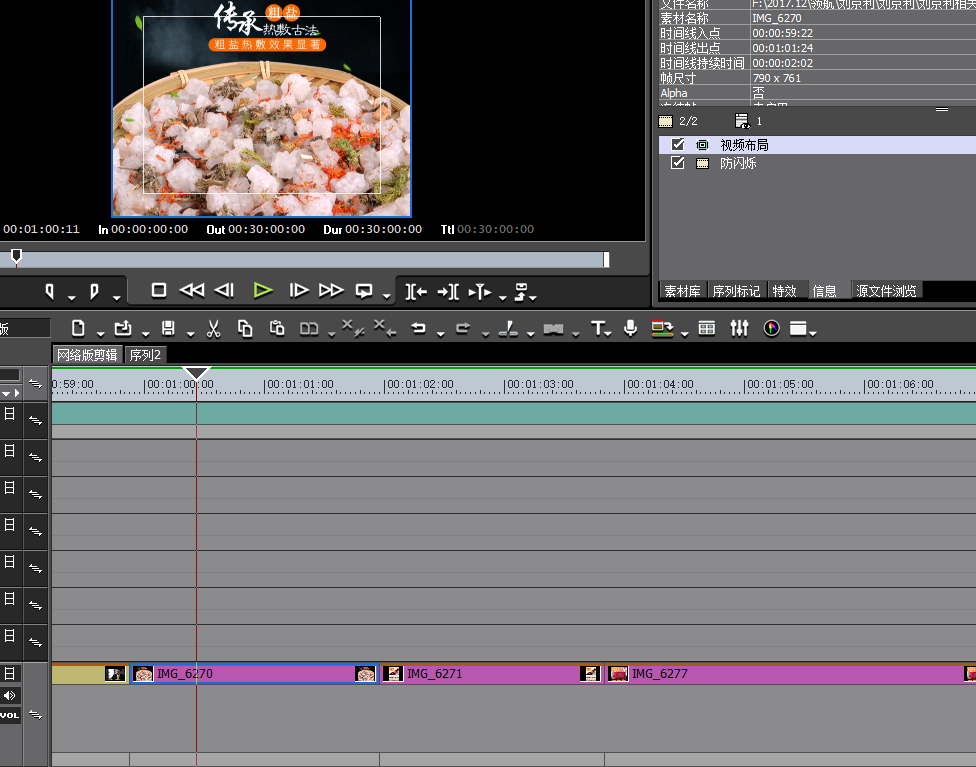Screen dimensions: 976x767
Task: Open the dropdown arrow beside the New Sequence icon
Action: click(100, 334)
